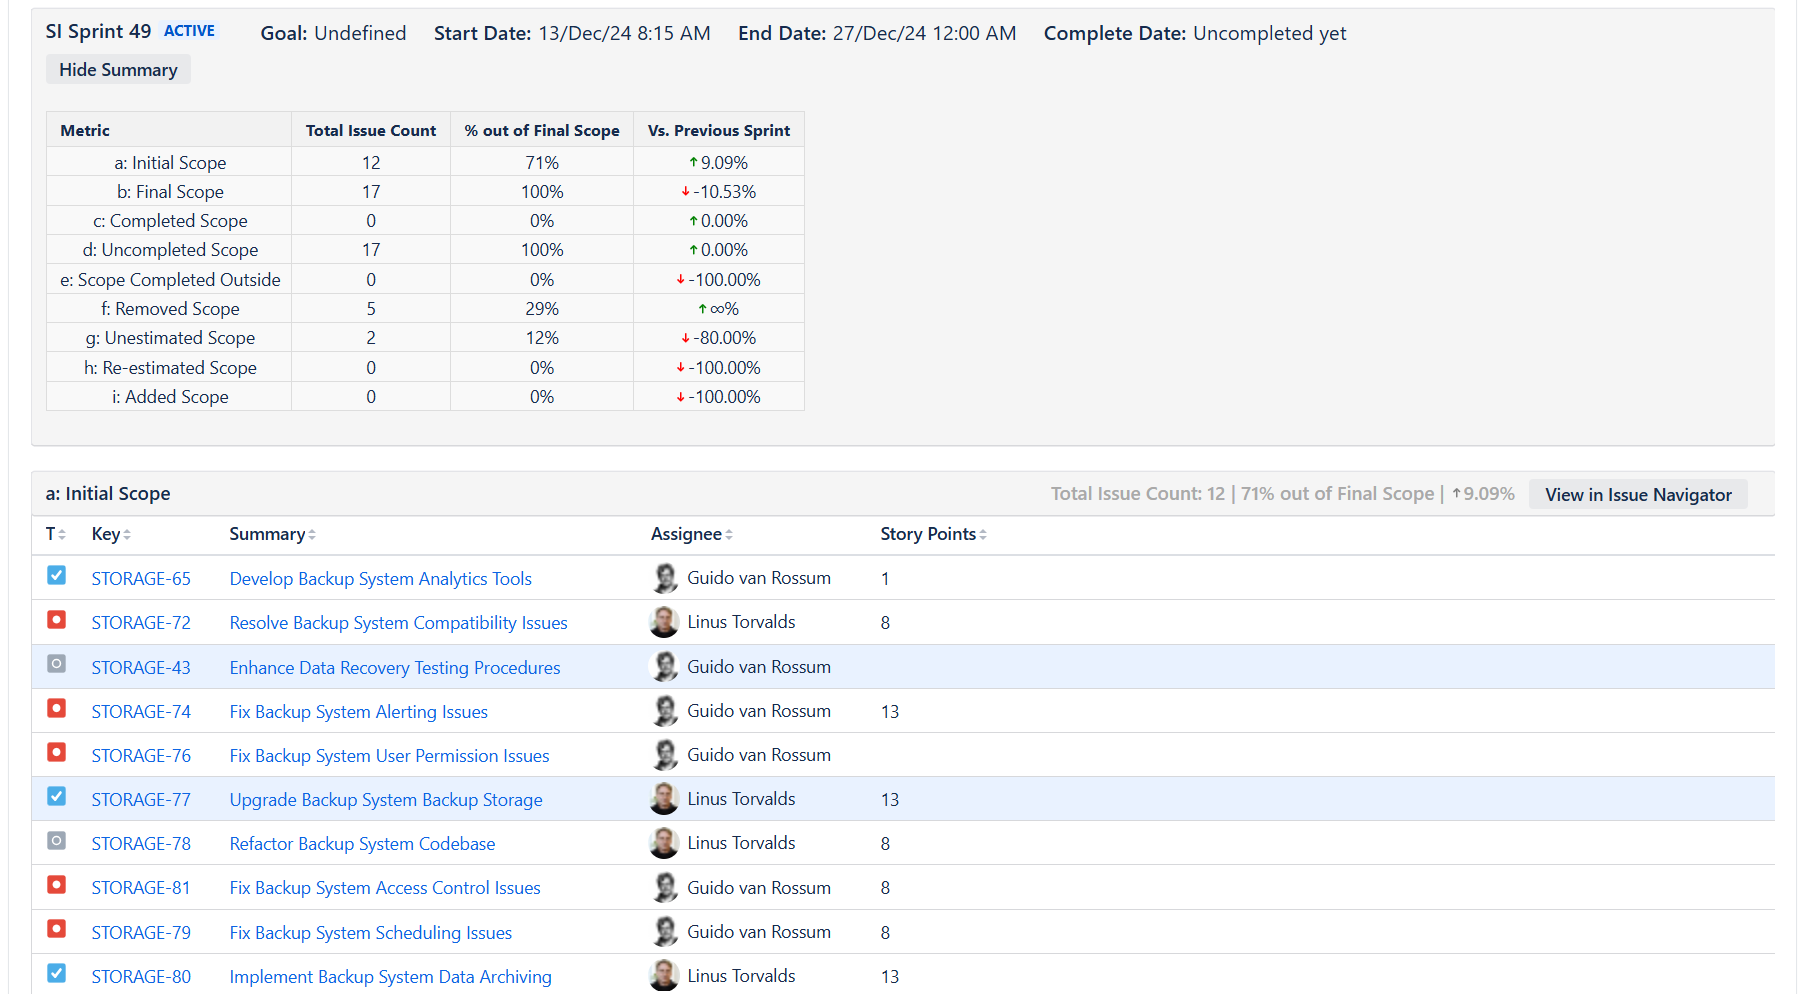
Task: Click the Bug icon next to STORAGE-74
Action: point(56,708)
